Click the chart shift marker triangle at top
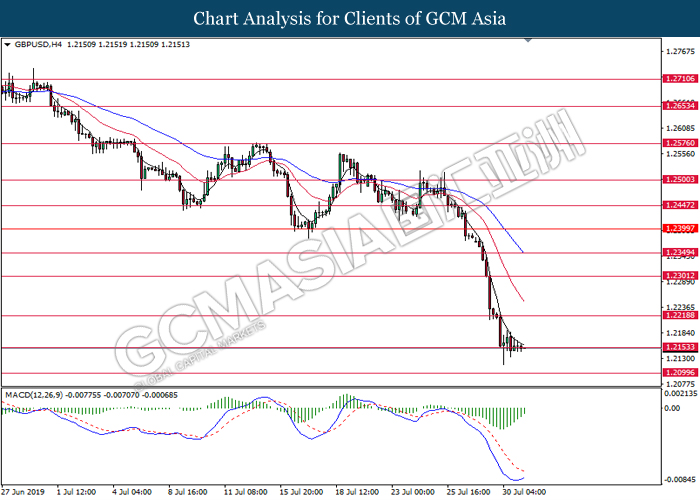700x500 pixels. click(528, 41)
